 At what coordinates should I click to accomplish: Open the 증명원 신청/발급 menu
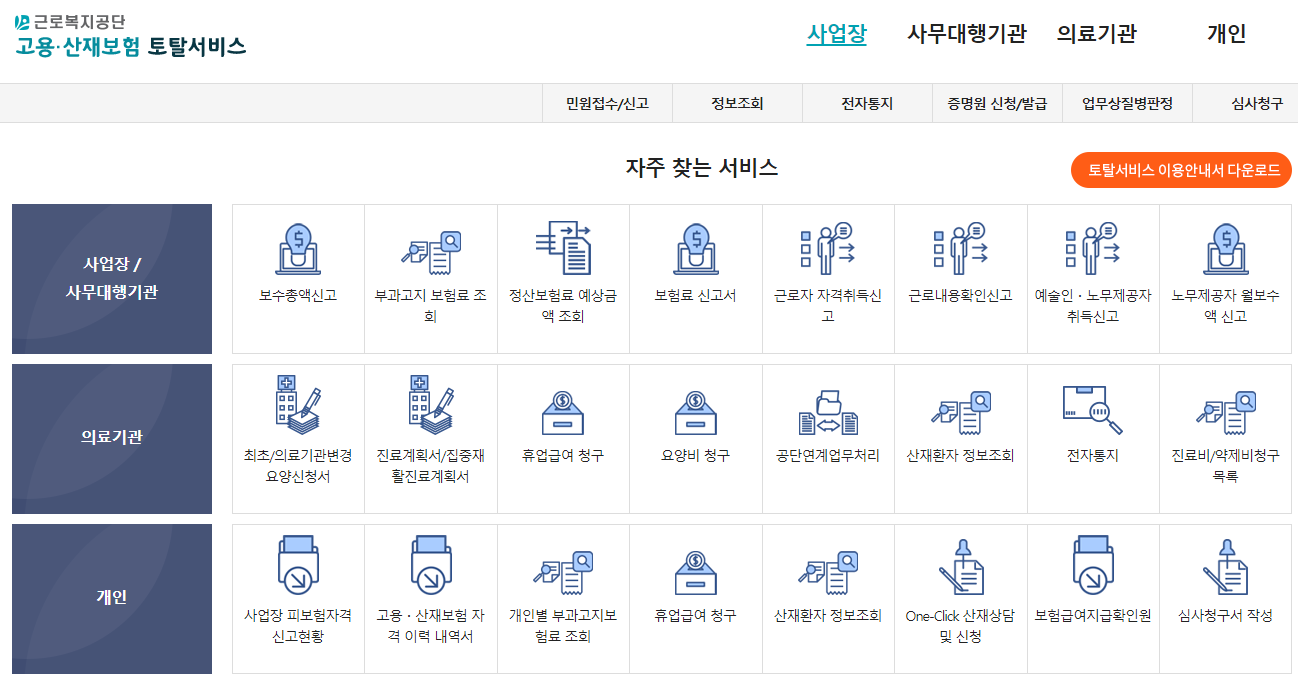tap(997, 103)
